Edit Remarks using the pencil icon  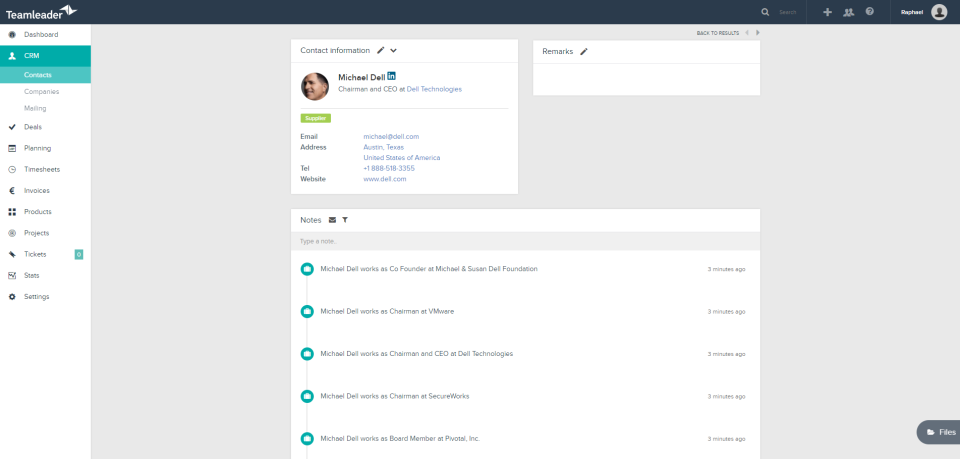tap(584, 51)
